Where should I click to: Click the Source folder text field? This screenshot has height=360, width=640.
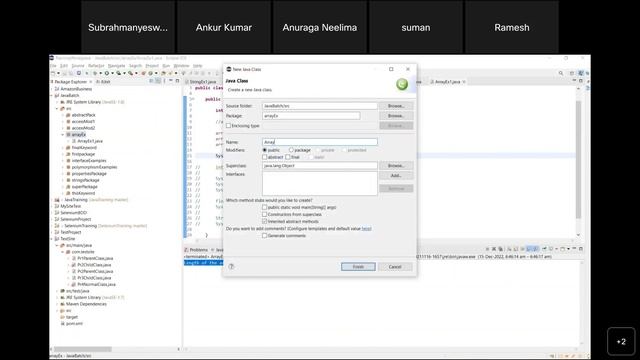point(320,106)
